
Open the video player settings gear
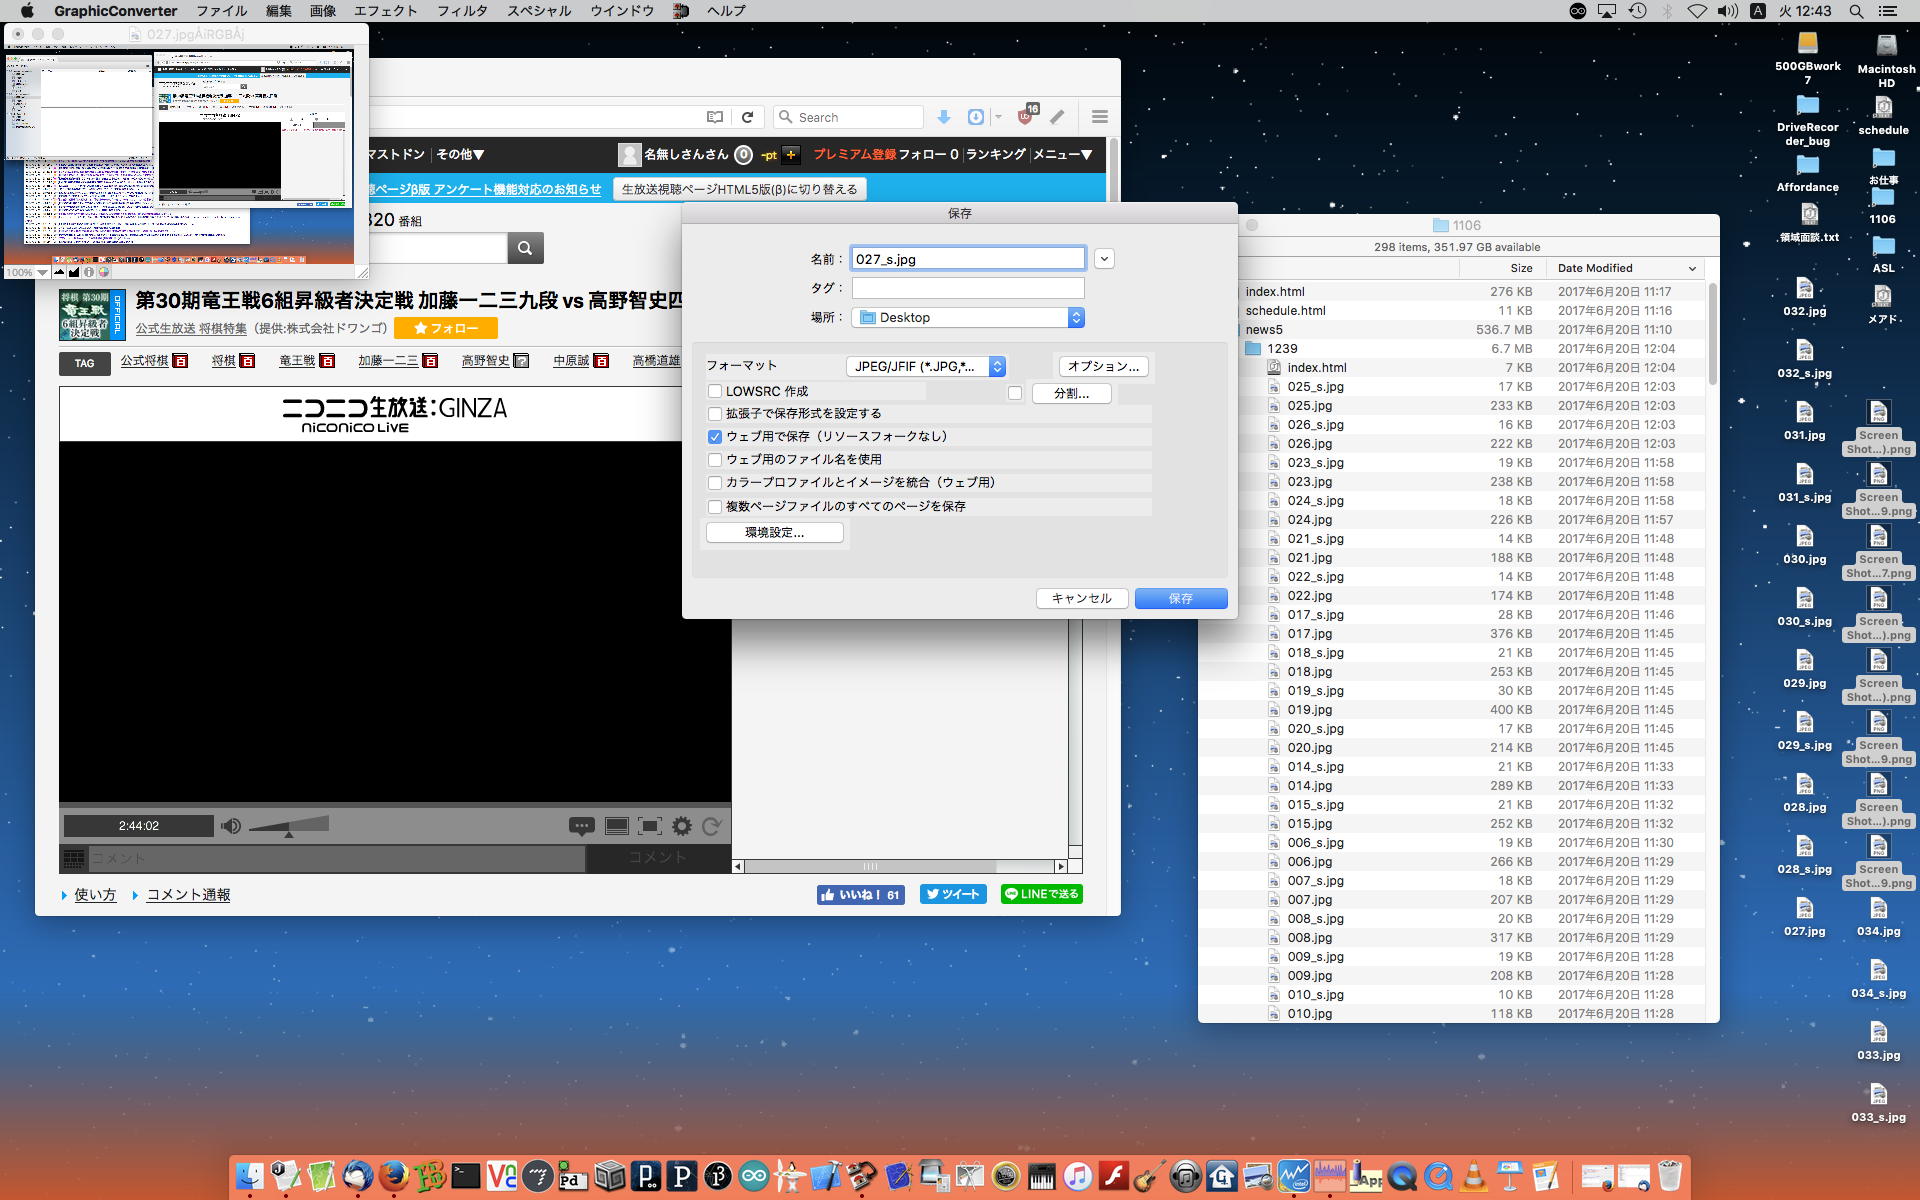coord(682,826)
